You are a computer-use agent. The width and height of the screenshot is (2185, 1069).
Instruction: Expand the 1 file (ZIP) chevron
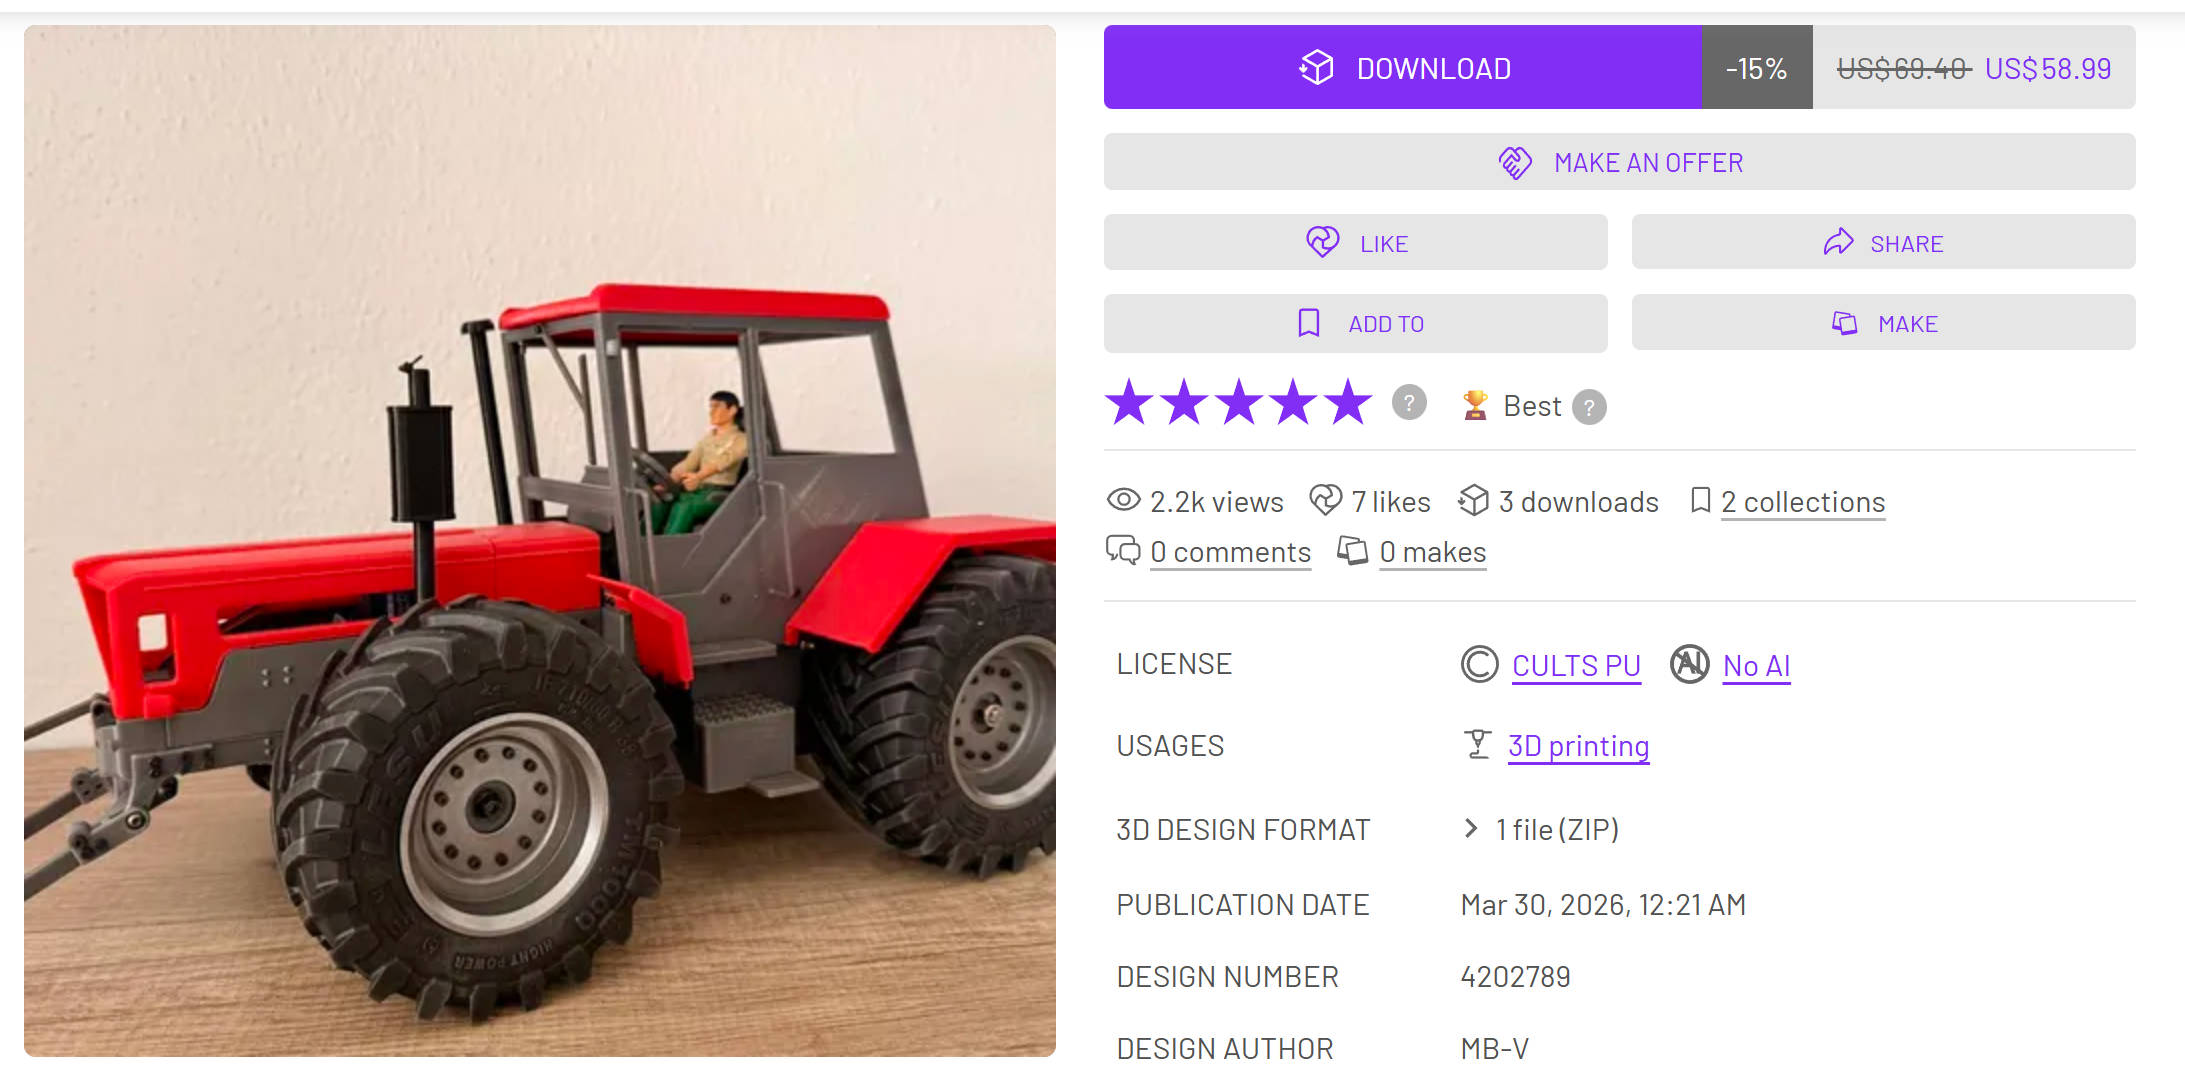[x=1470, y=828]
